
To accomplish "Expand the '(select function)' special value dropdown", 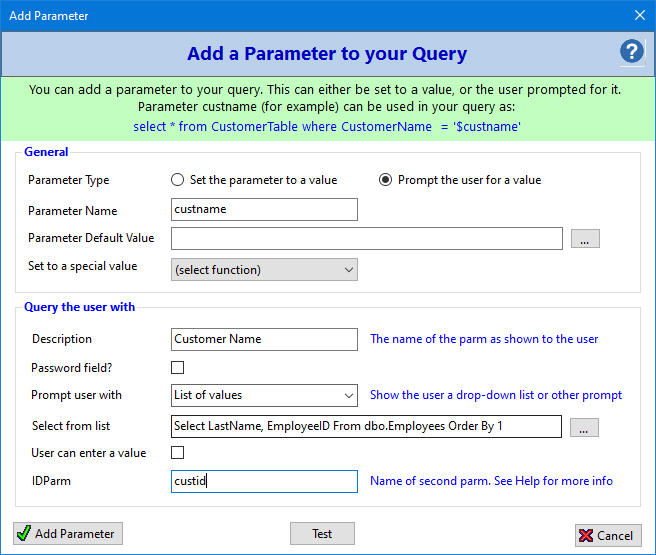I will (x=264, y=270).
